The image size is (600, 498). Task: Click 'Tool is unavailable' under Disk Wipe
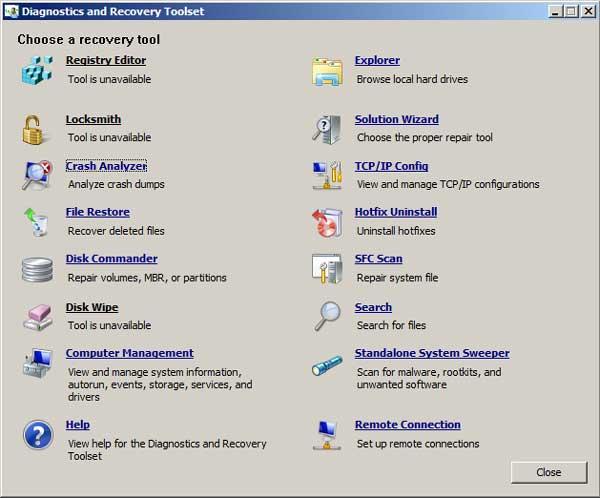[109, 325]
